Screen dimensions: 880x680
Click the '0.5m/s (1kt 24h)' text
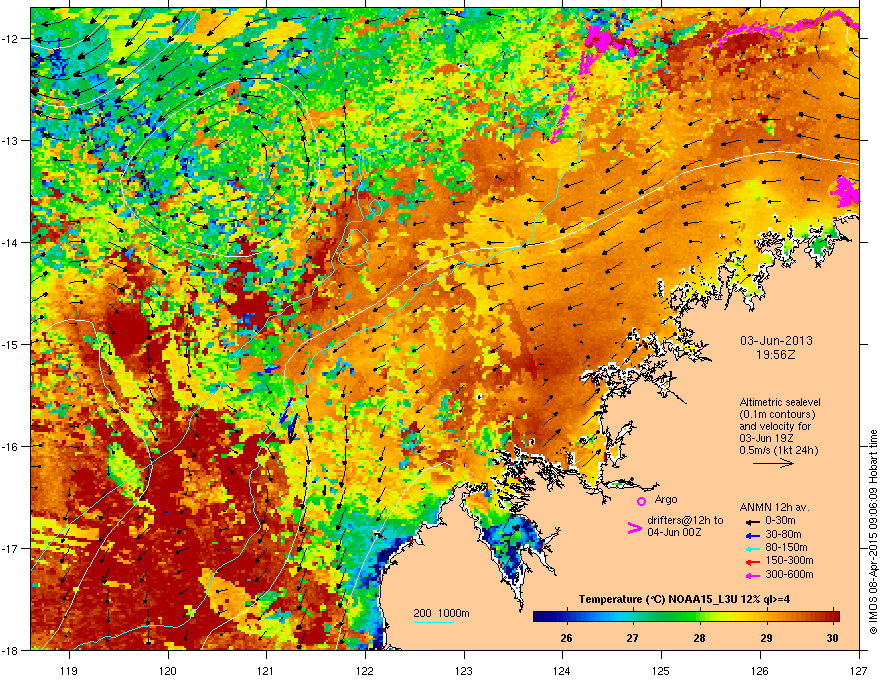(778, 450)
